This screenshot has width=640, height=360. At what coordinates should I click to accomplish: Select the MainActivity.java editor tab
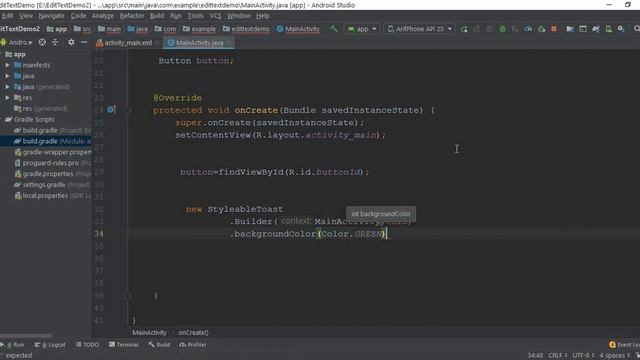199,43
